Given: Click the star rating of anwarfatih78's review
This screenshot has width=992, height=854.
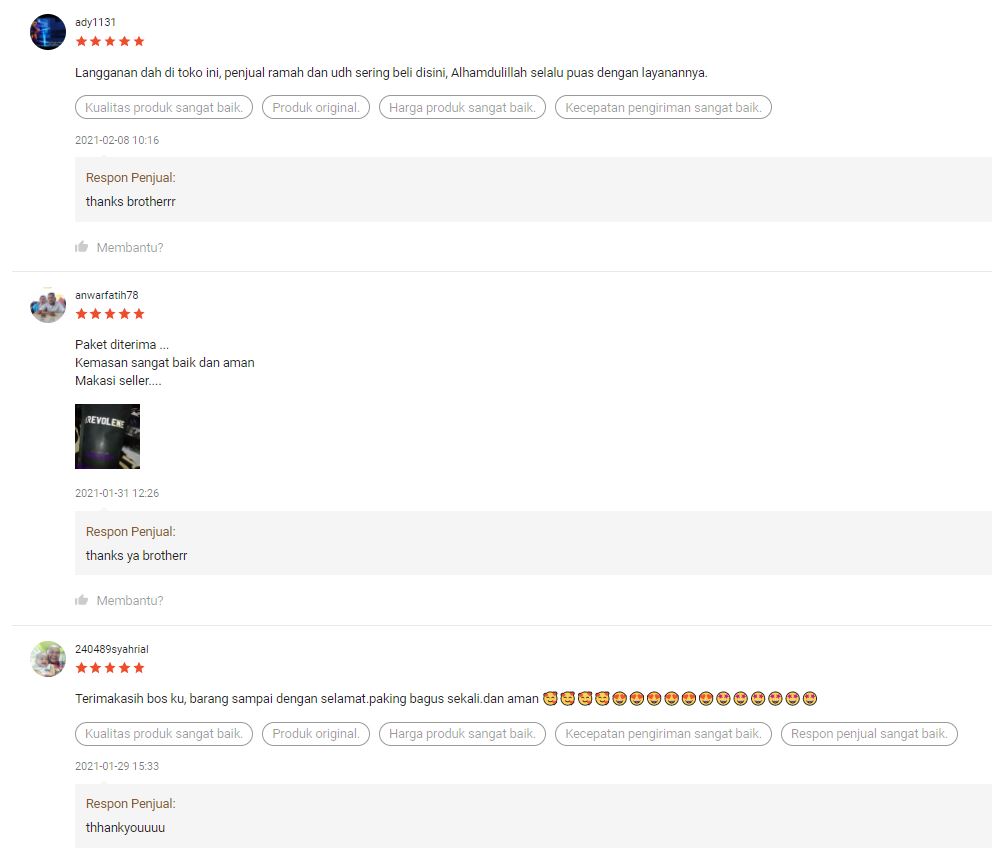Looking at the screenshot, I should coord(110,314).
